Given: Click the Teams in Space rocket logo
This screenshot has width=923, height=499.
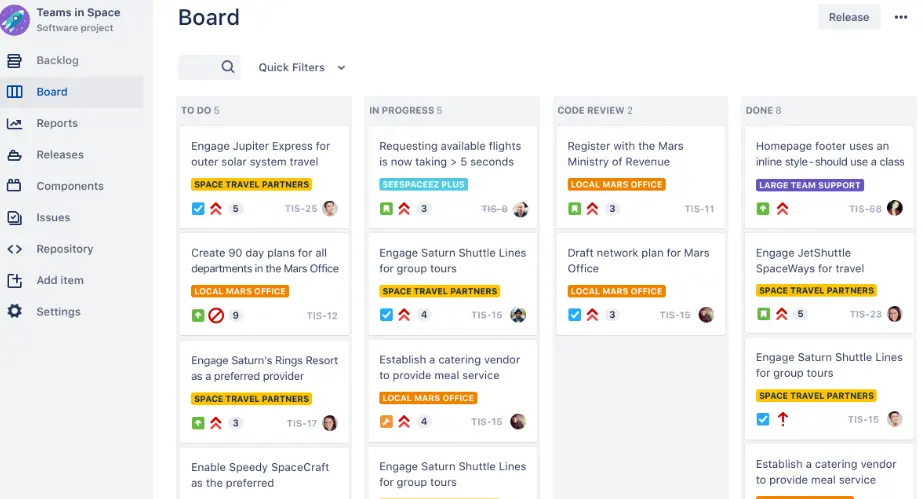Looking at the screenshot, I should 15,19.
